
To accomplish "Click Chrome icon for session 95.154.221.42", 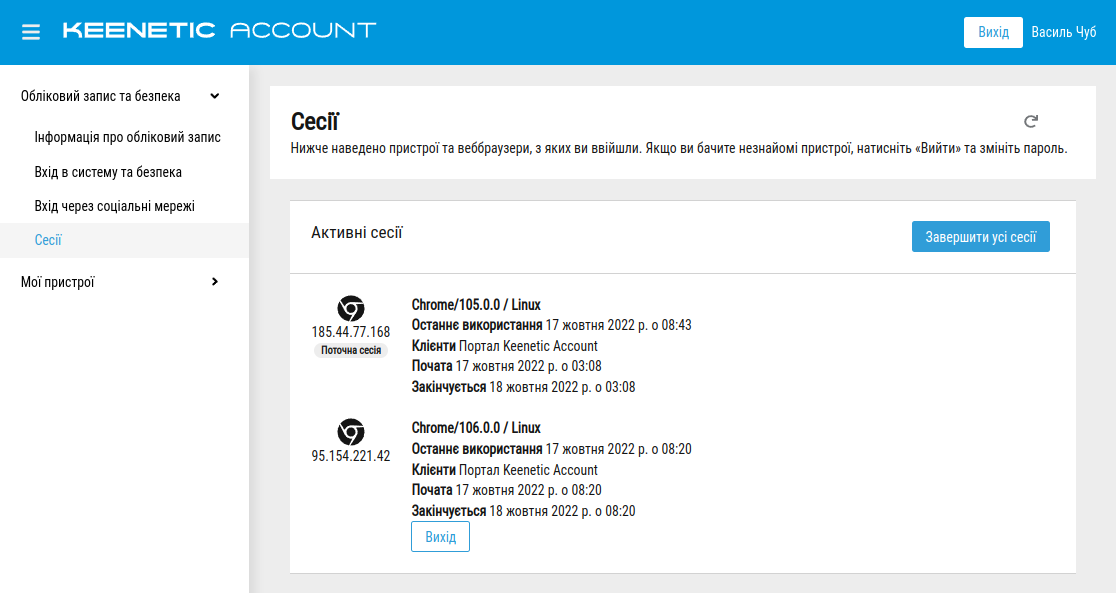I will click(350, 432).
